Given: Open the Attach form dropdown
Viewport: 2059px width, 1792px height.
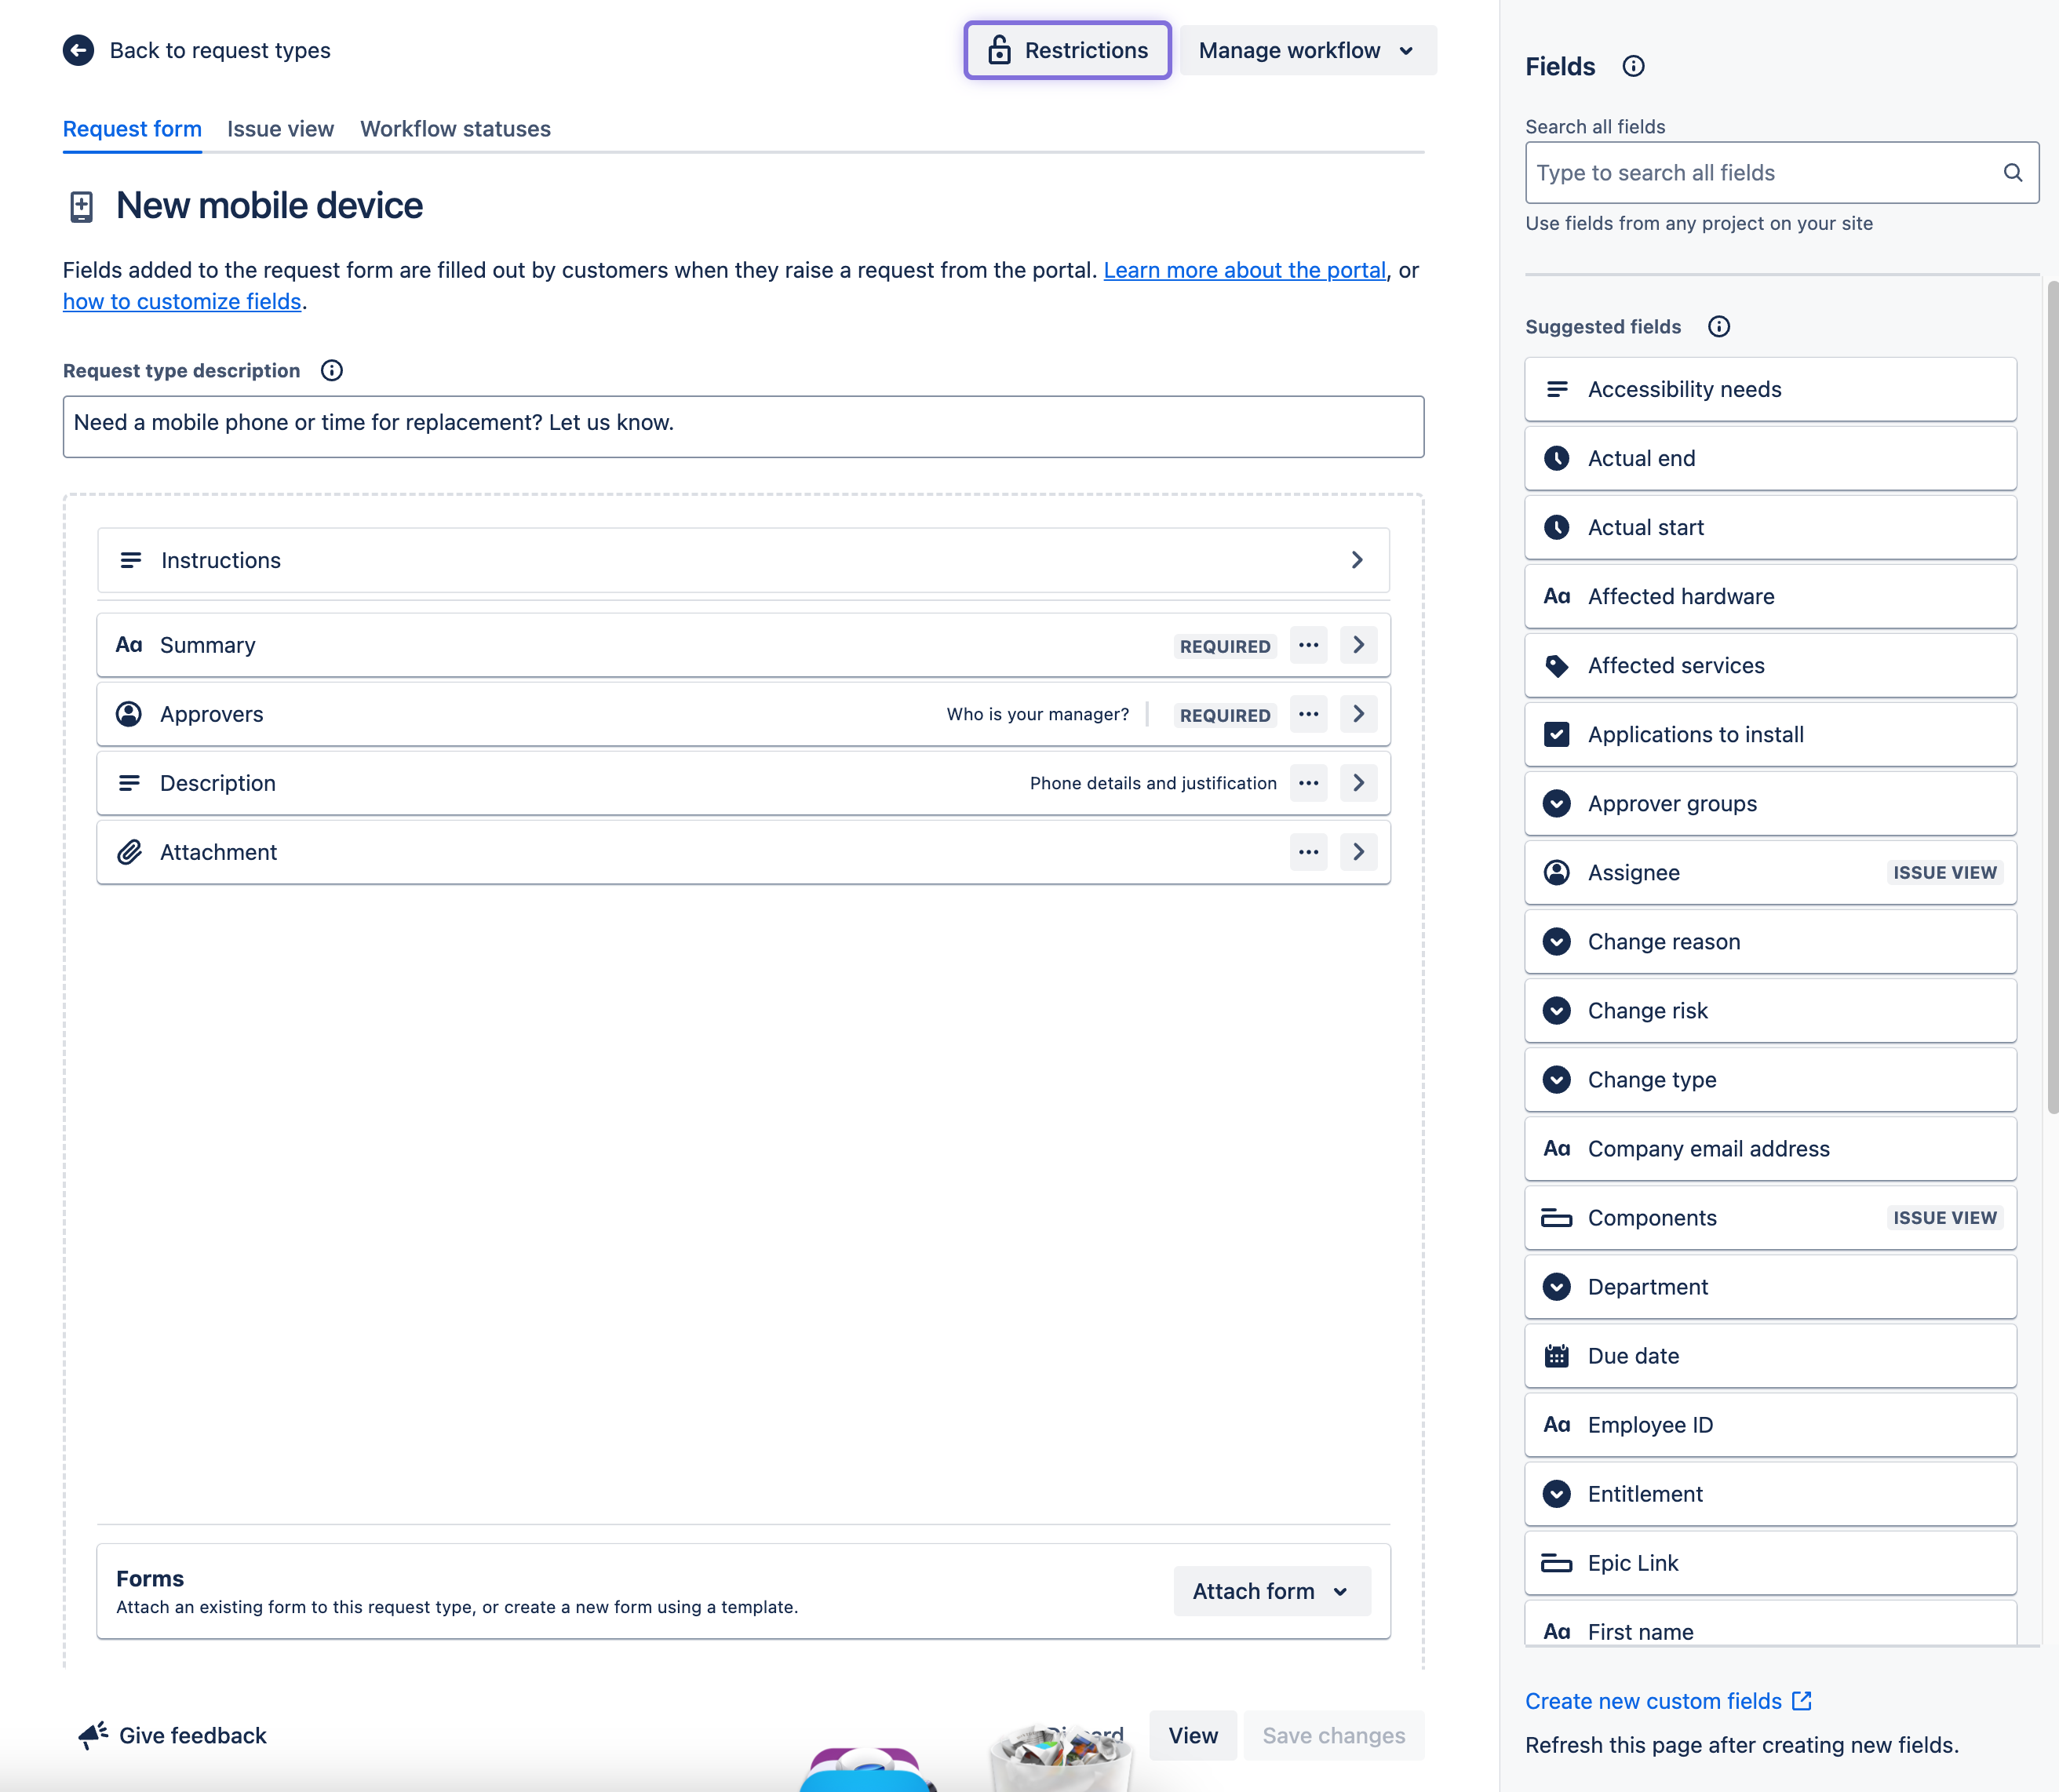Looking at the screenshot, I should click(x=1272, y=1592).
